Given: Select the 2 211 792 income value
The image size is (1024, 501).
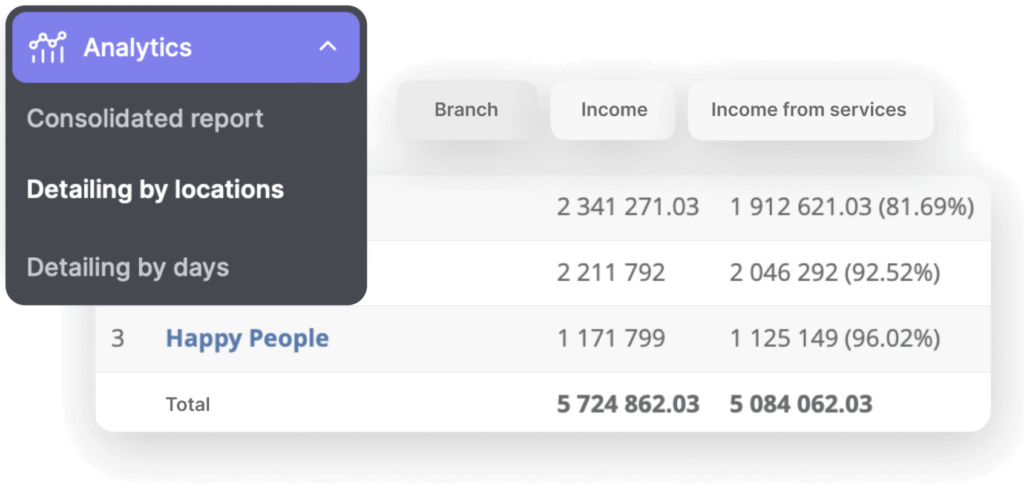Looking at the screenshot, I should 611,273.
